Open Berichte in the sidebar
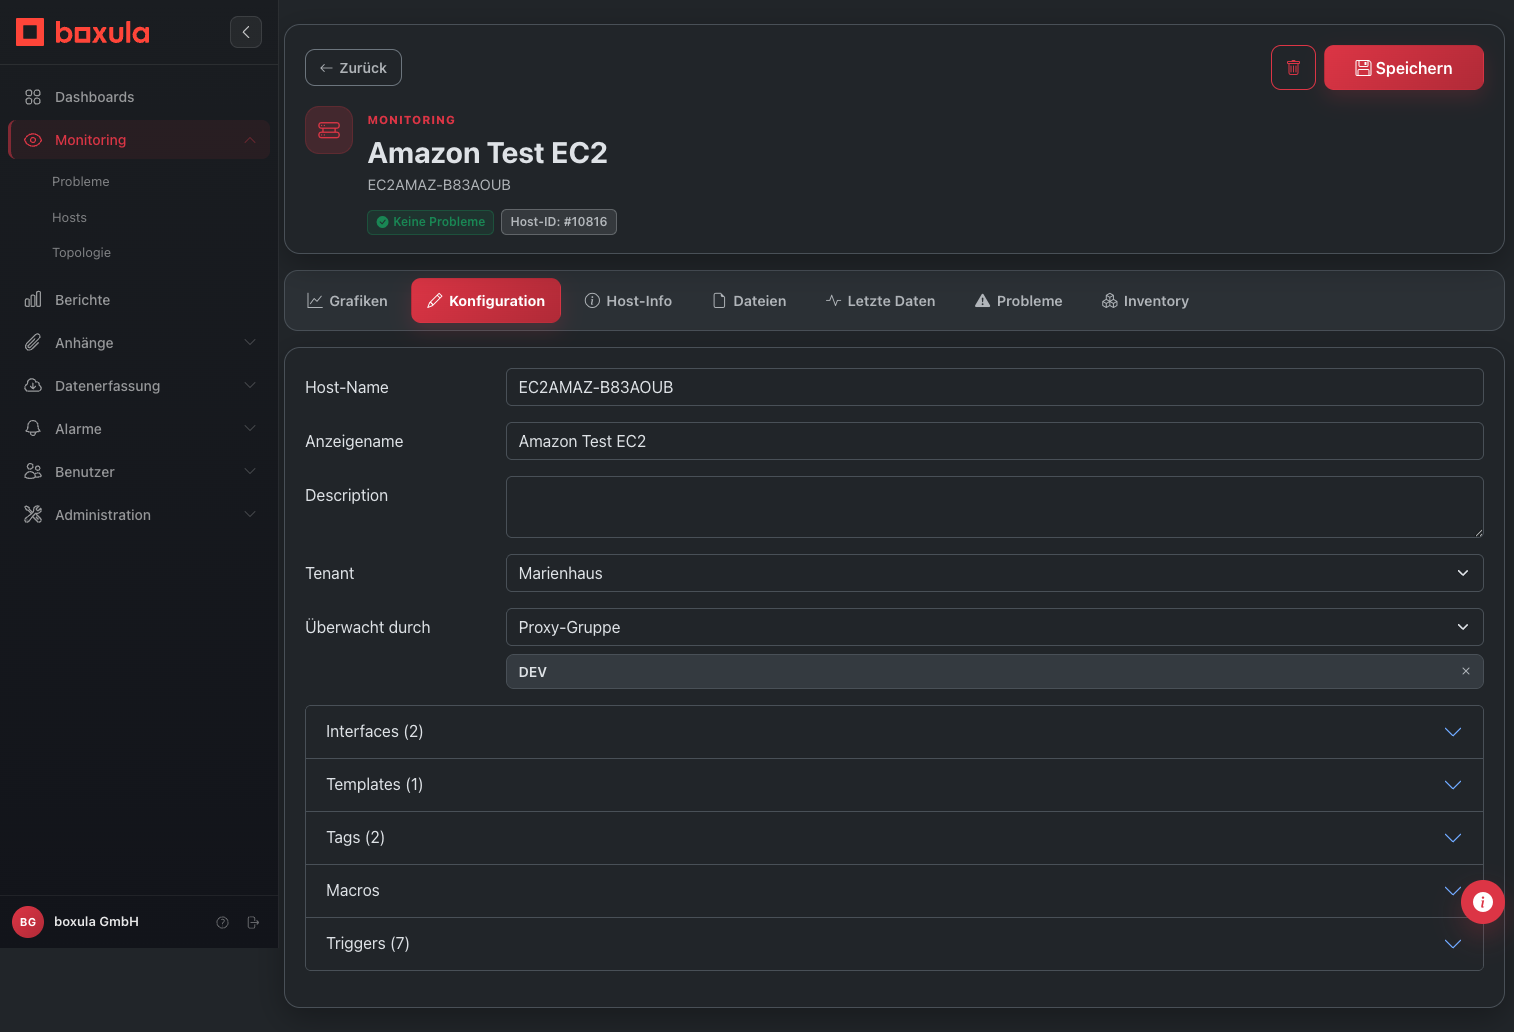 139,300
